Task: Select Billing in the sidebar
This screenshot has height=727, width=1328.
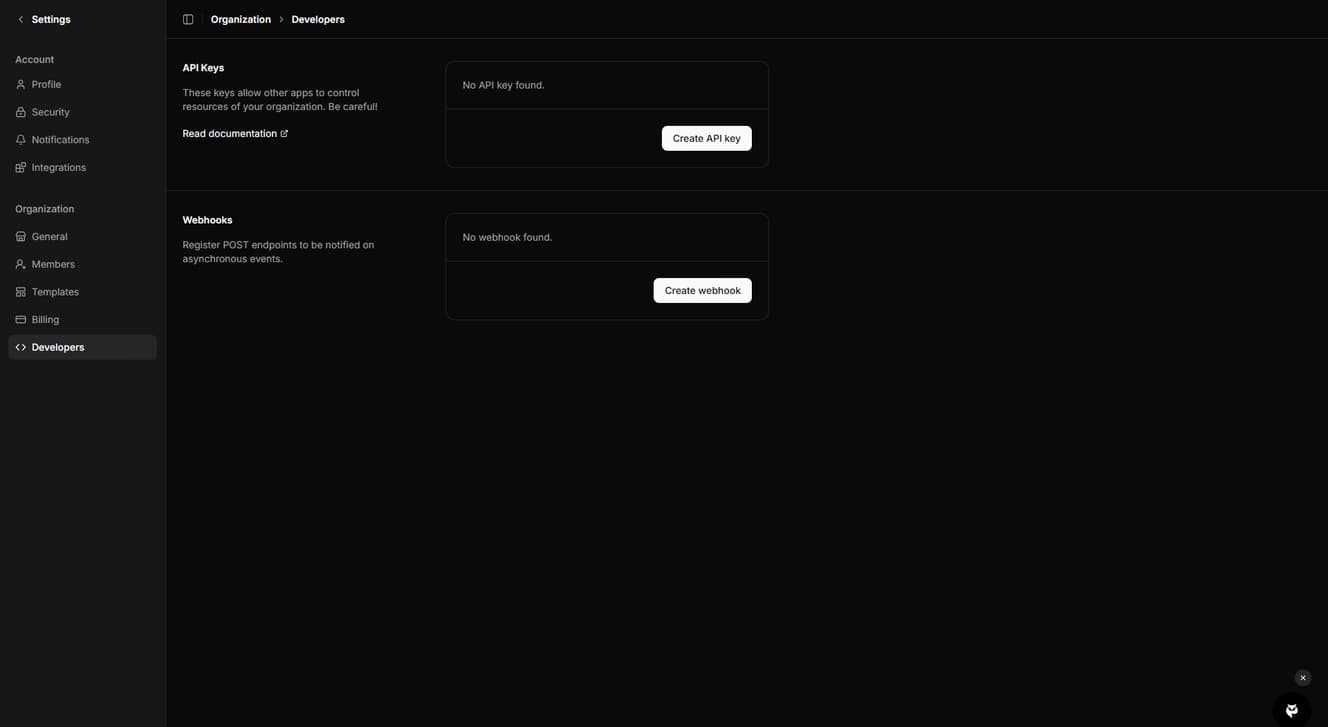Action: click(45, 319)
